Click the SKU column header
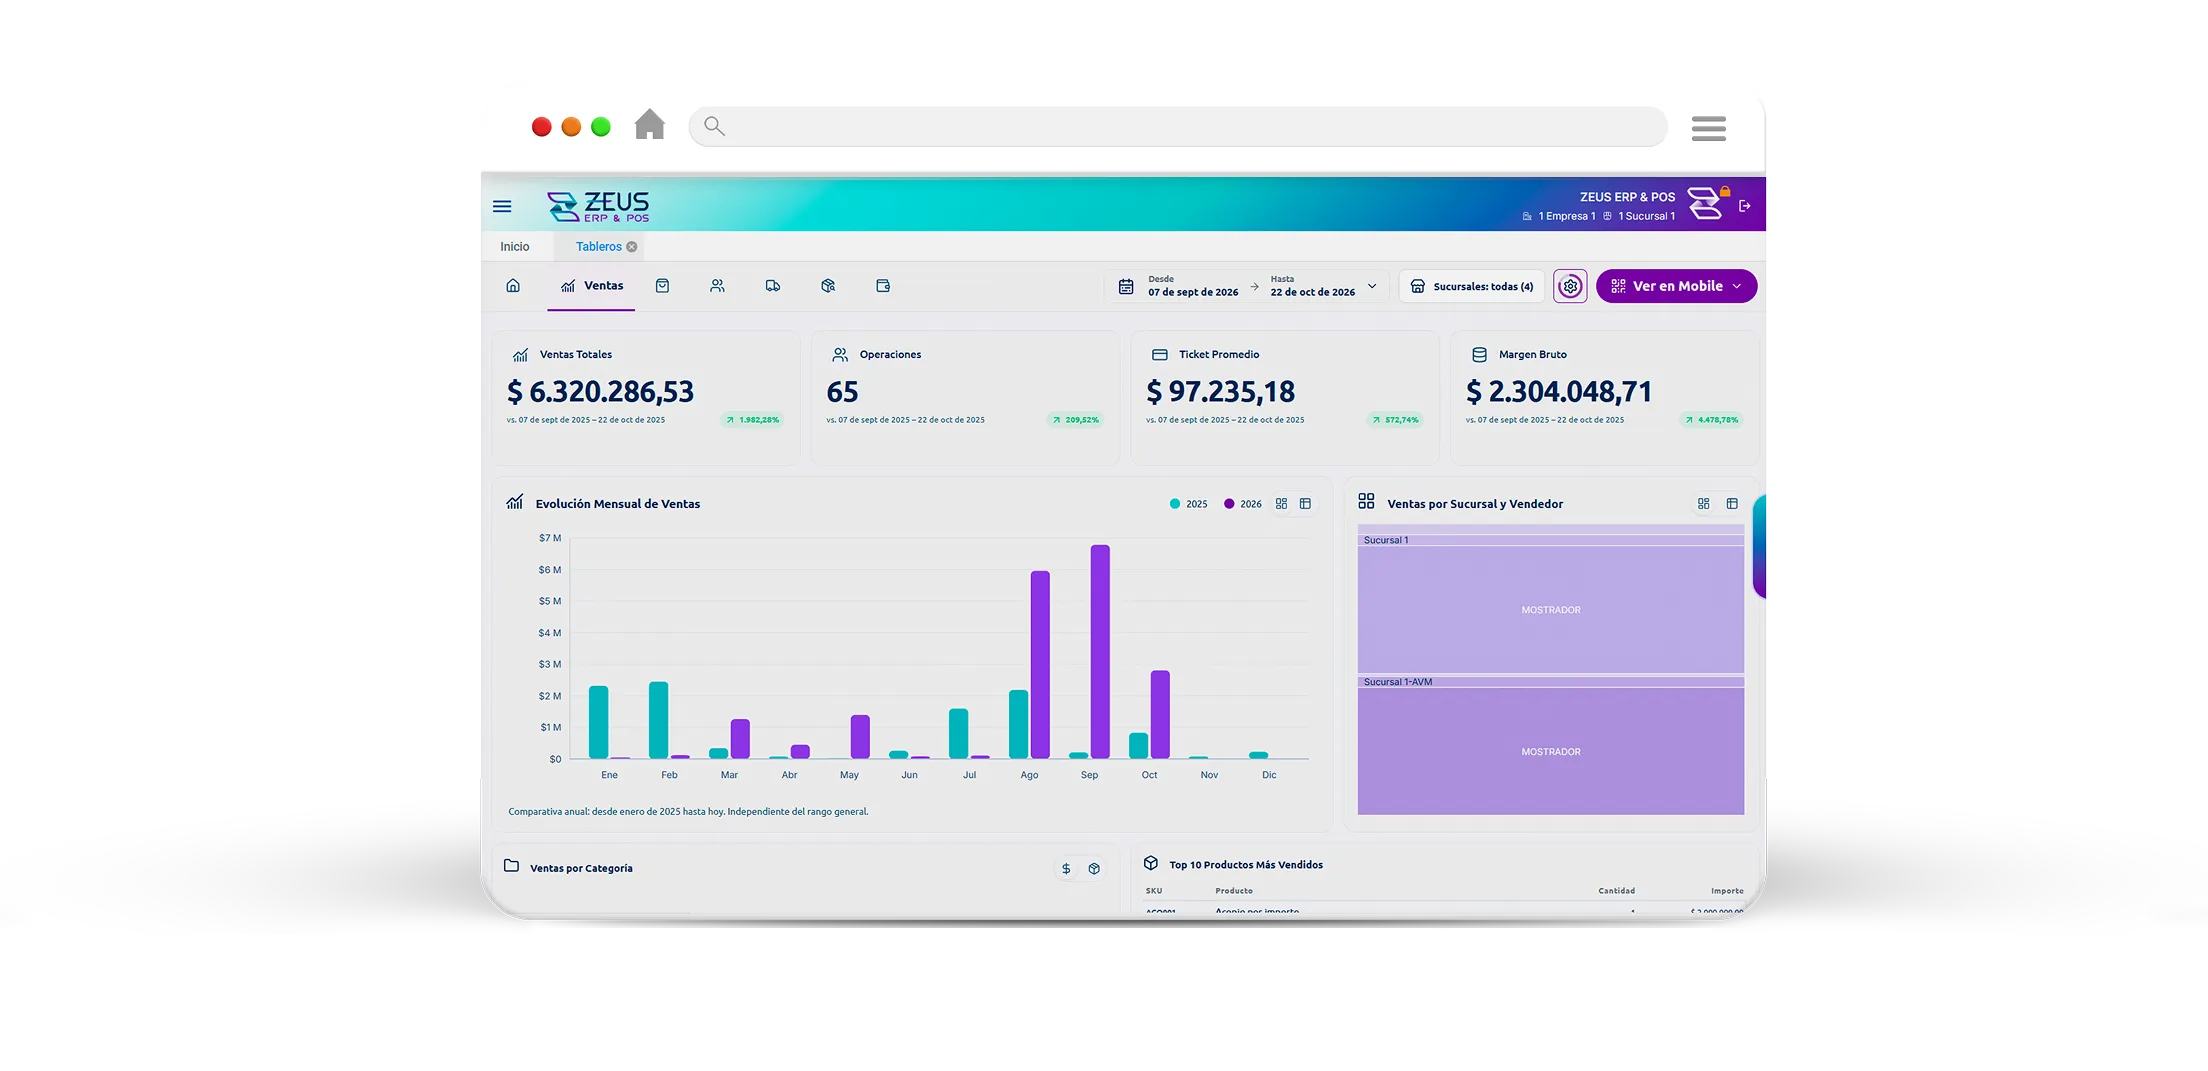2208x1071 pixels. [1154, 891]
